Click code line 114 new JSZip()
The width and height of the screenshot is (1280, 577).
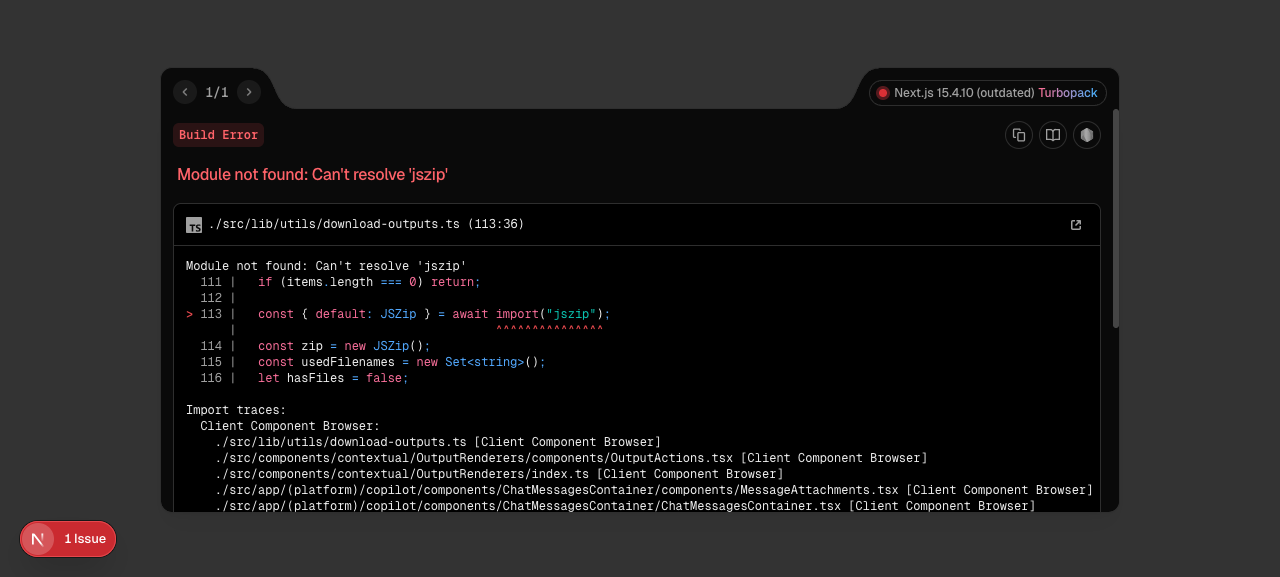tap(315, 346)
